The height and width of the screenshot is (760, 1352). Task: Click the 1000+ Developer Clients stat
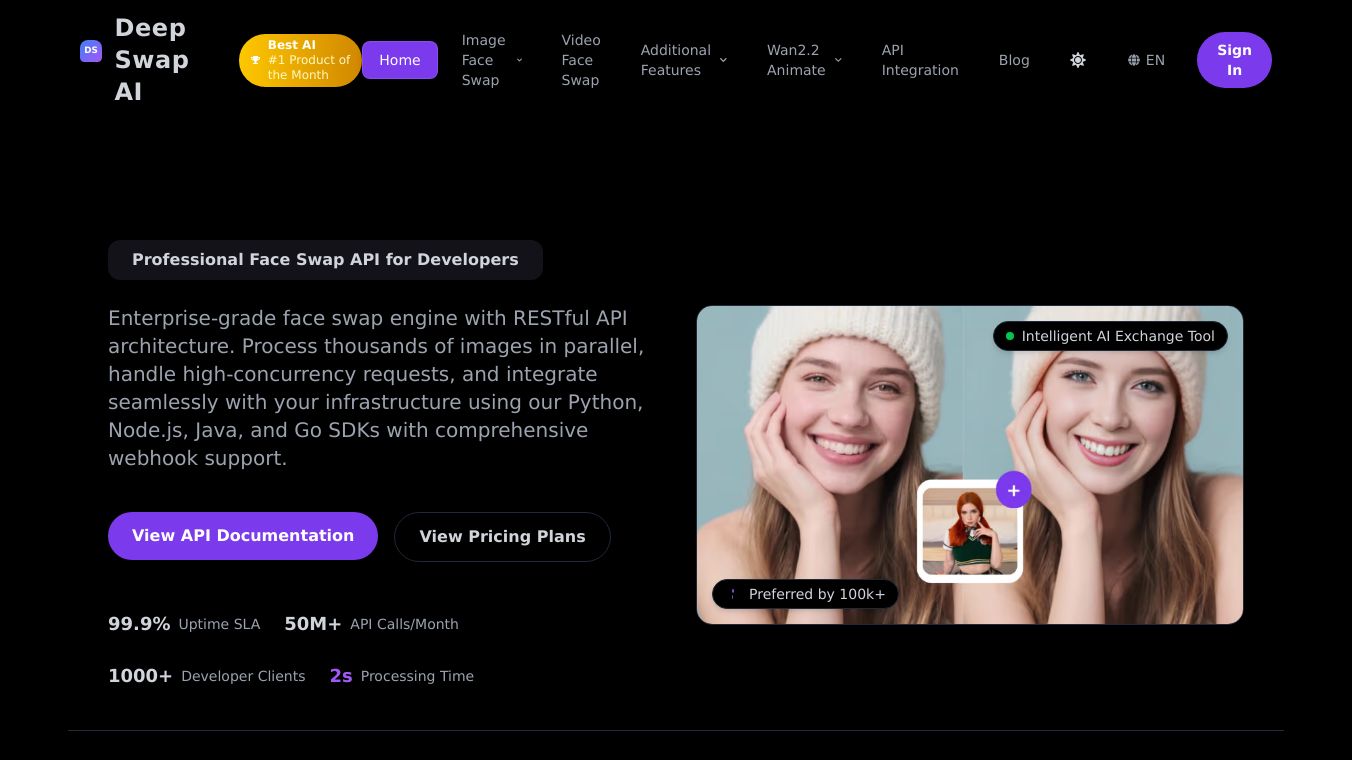[207, 676]
